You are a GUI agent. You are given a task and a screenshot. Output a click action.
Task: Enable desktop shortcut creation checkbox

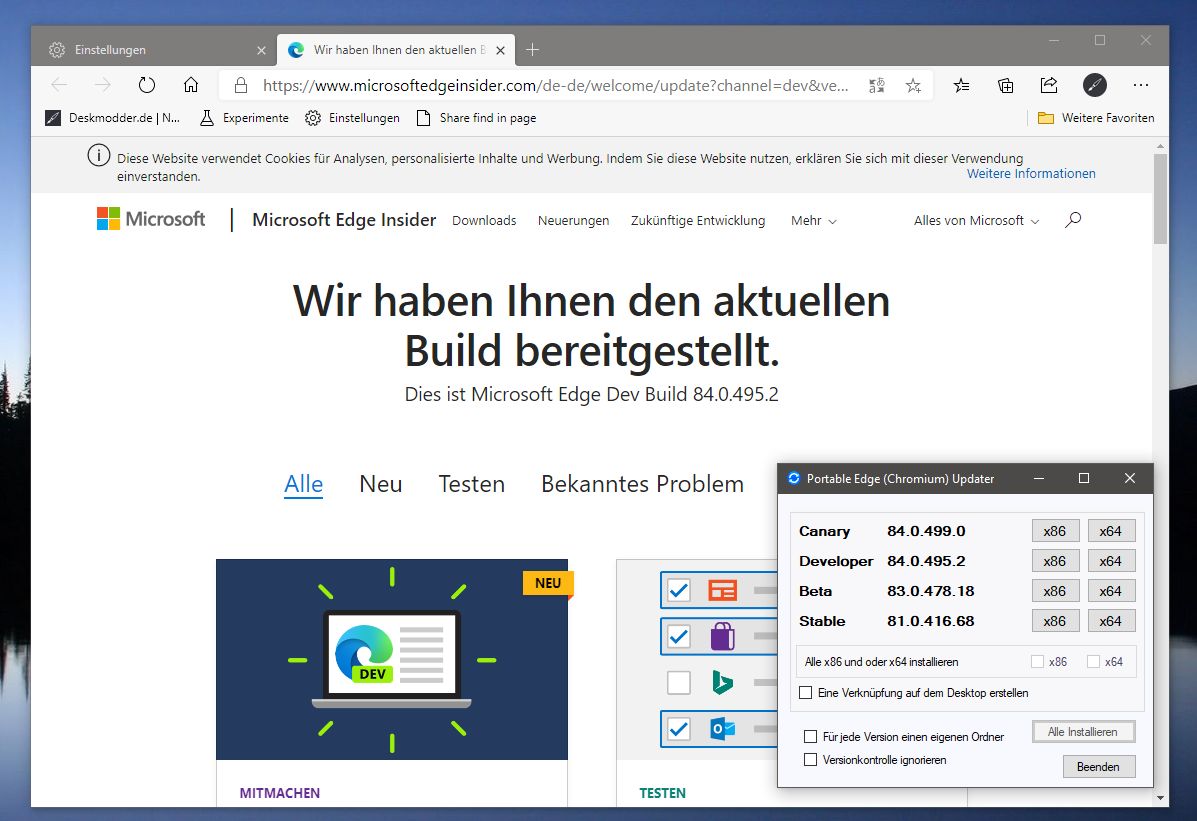805,693
